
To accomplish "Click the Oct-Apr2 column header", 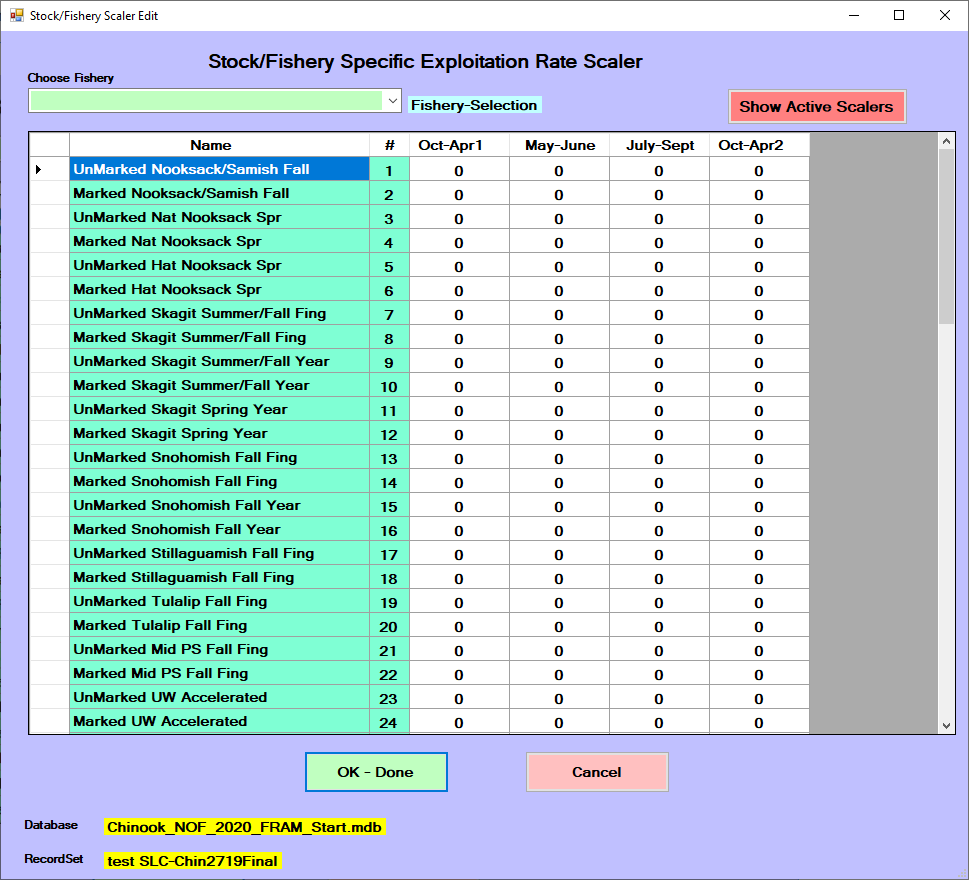I will [760, 145].
